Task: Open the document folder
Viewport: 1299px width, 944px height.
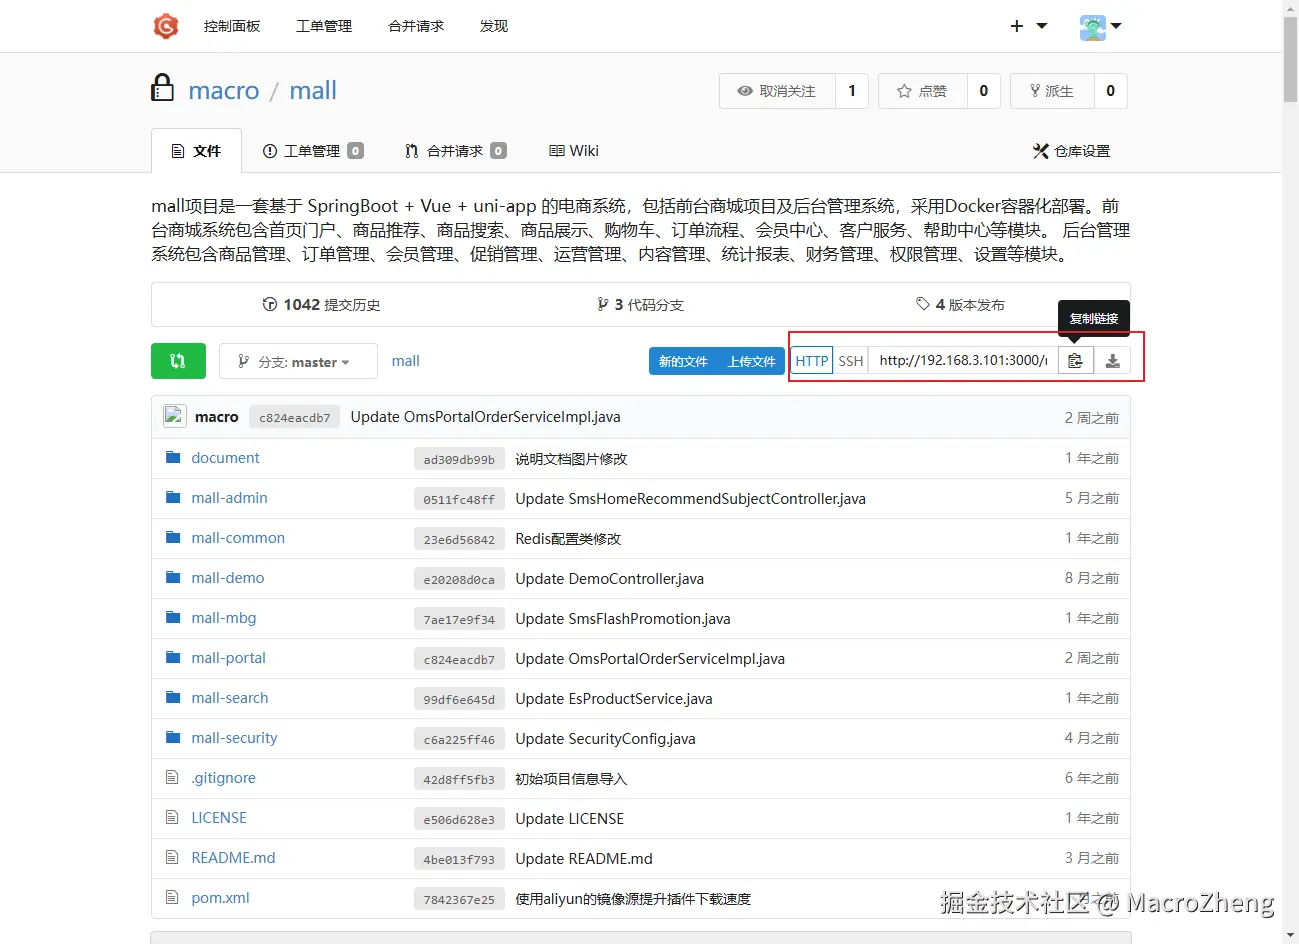Action: click(x=225, y=458)
